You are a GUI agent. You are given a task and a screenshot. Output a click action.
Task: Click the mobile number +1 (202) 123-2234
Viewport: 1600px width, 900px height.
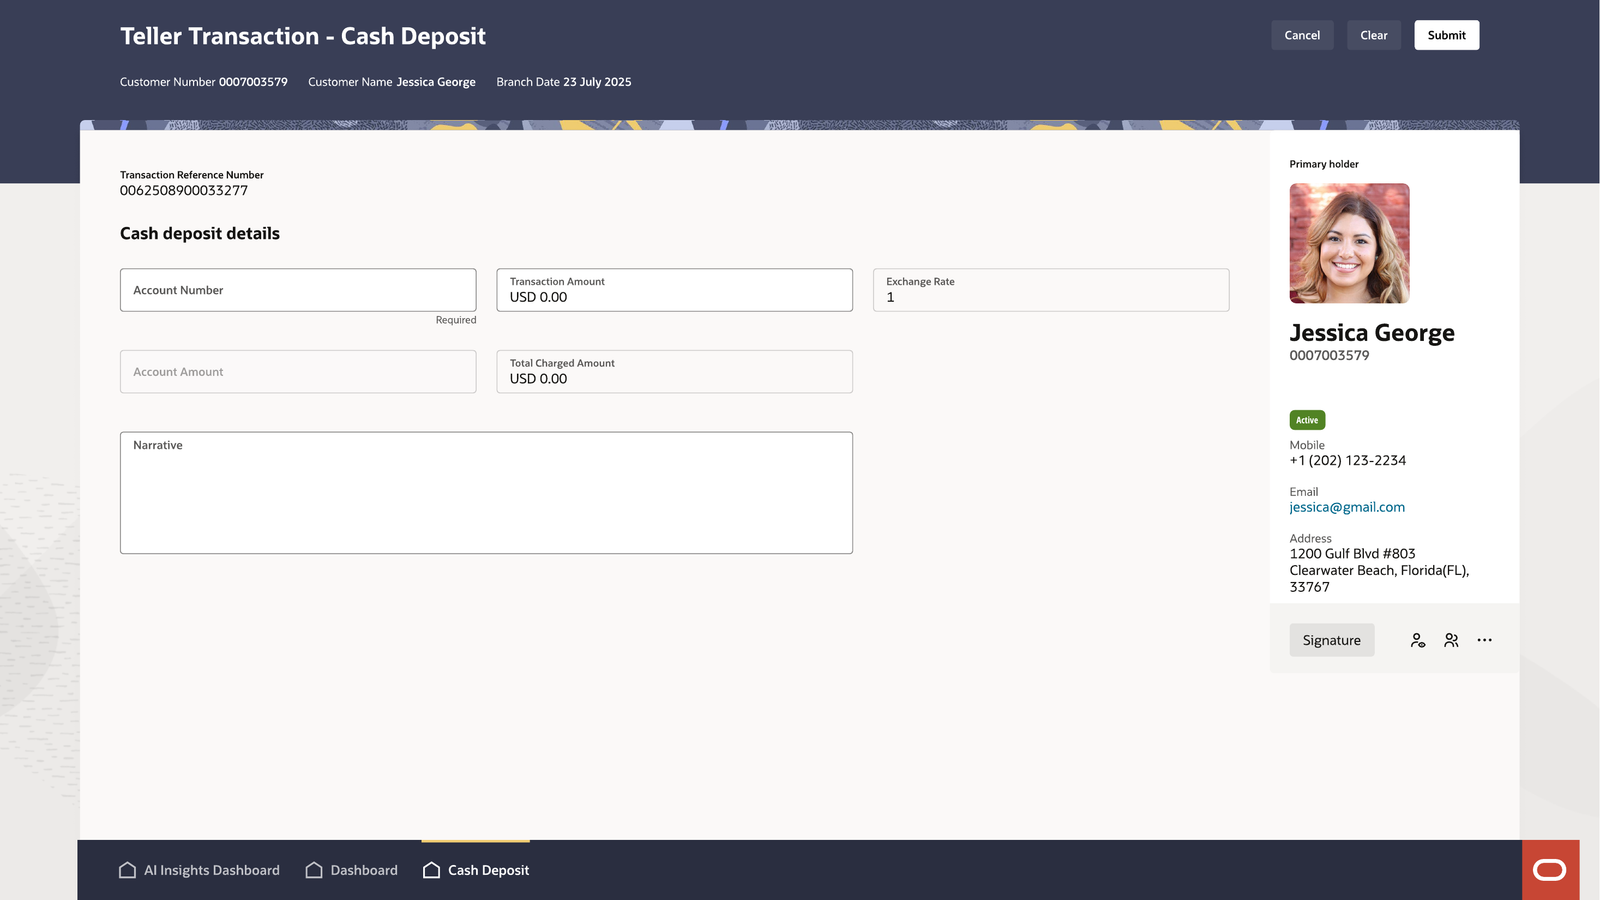point(1347,461)
